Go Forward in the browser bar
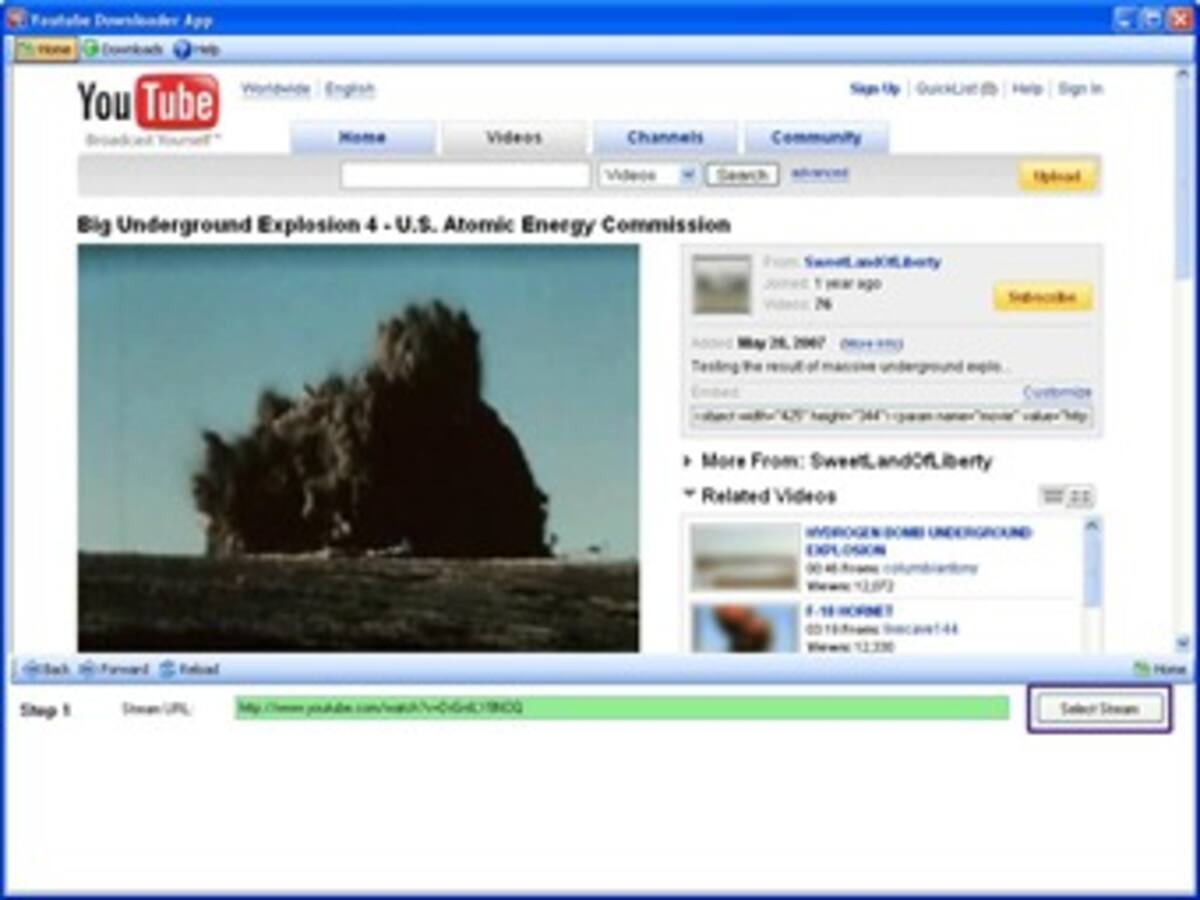The height and width of the screenshot is (900, 1200). [114, 669]
